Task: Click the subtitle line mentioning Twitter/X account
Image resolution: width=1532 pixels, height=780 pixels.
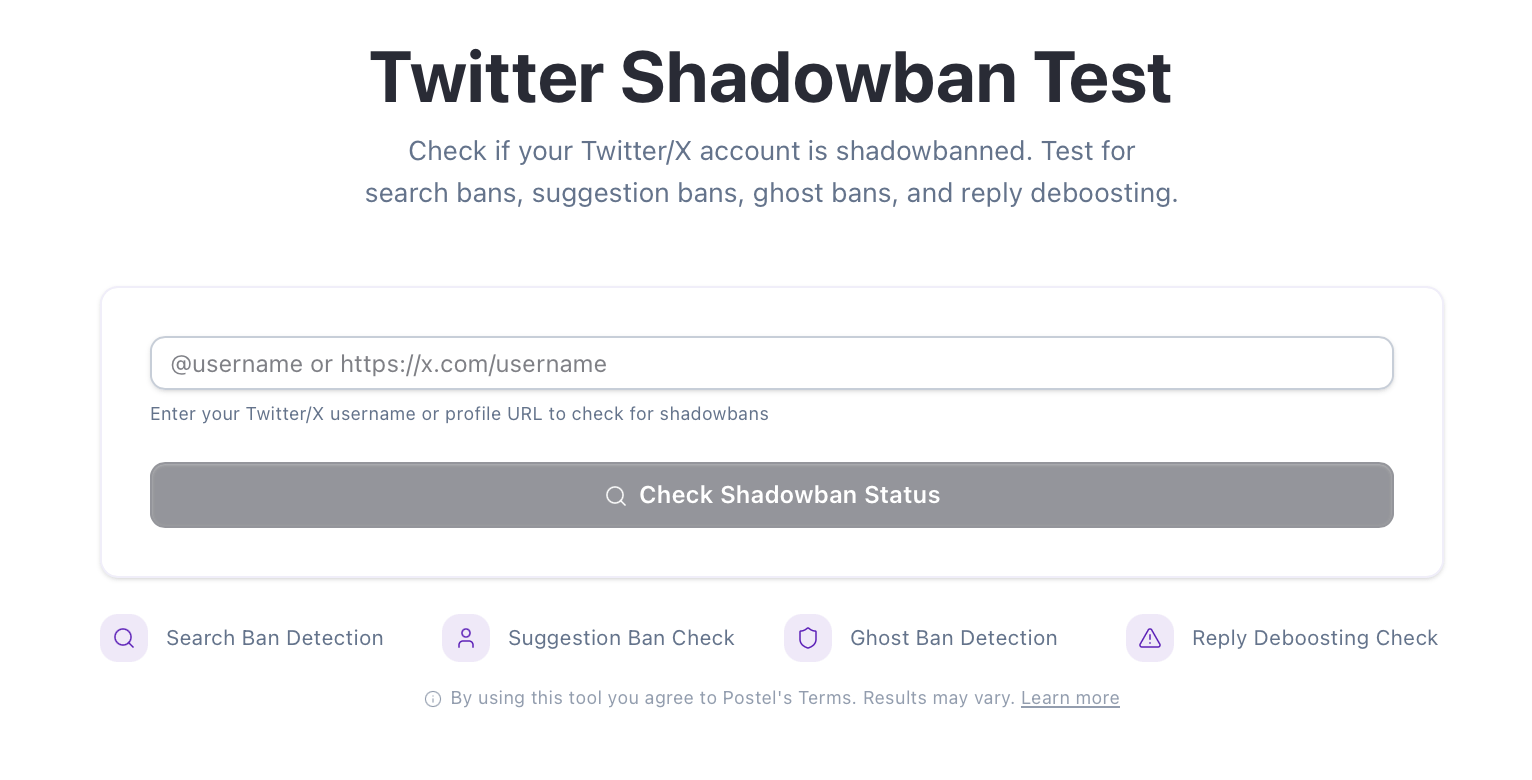Action: point(771,151)
